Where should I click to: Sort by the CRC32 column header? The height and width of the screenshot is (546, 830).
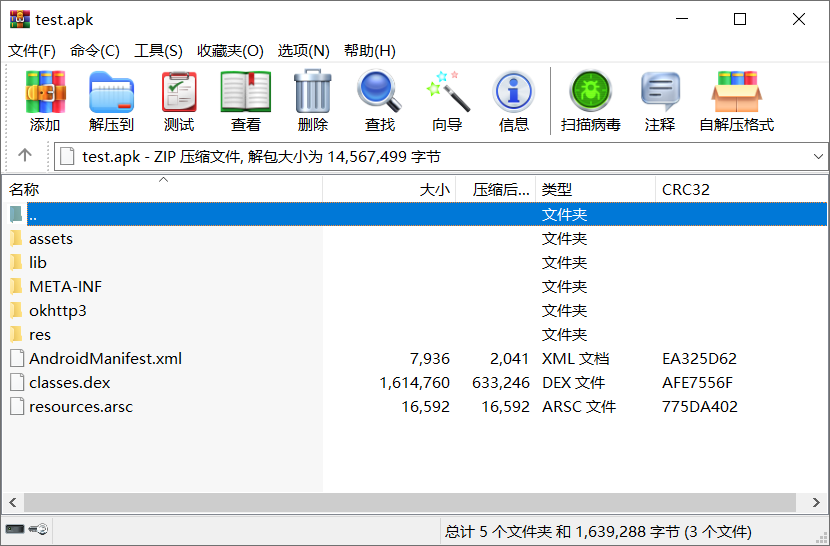(741, 189)
